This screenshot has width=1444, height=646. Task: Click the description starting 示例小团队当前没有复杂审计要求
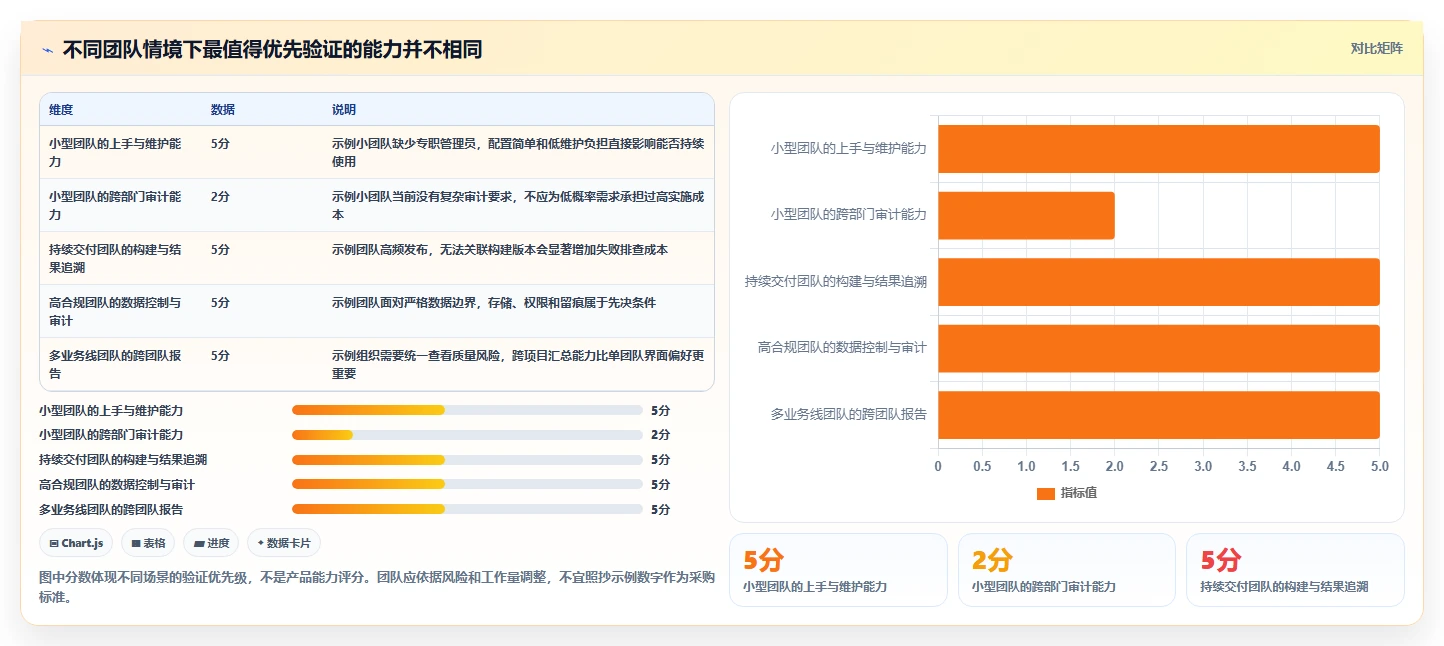(x=518, y=205)
